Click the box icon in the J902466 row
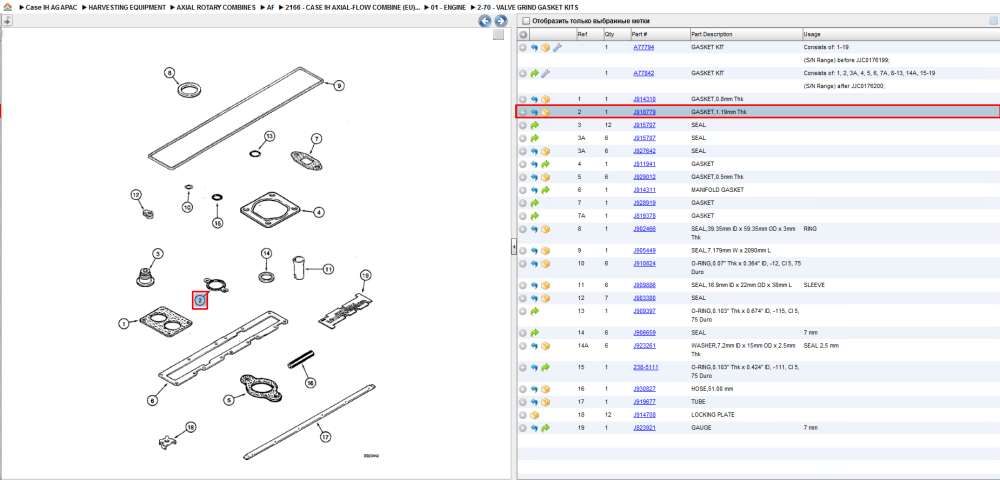Screen dimensions: 1000x480 [545, 229]
